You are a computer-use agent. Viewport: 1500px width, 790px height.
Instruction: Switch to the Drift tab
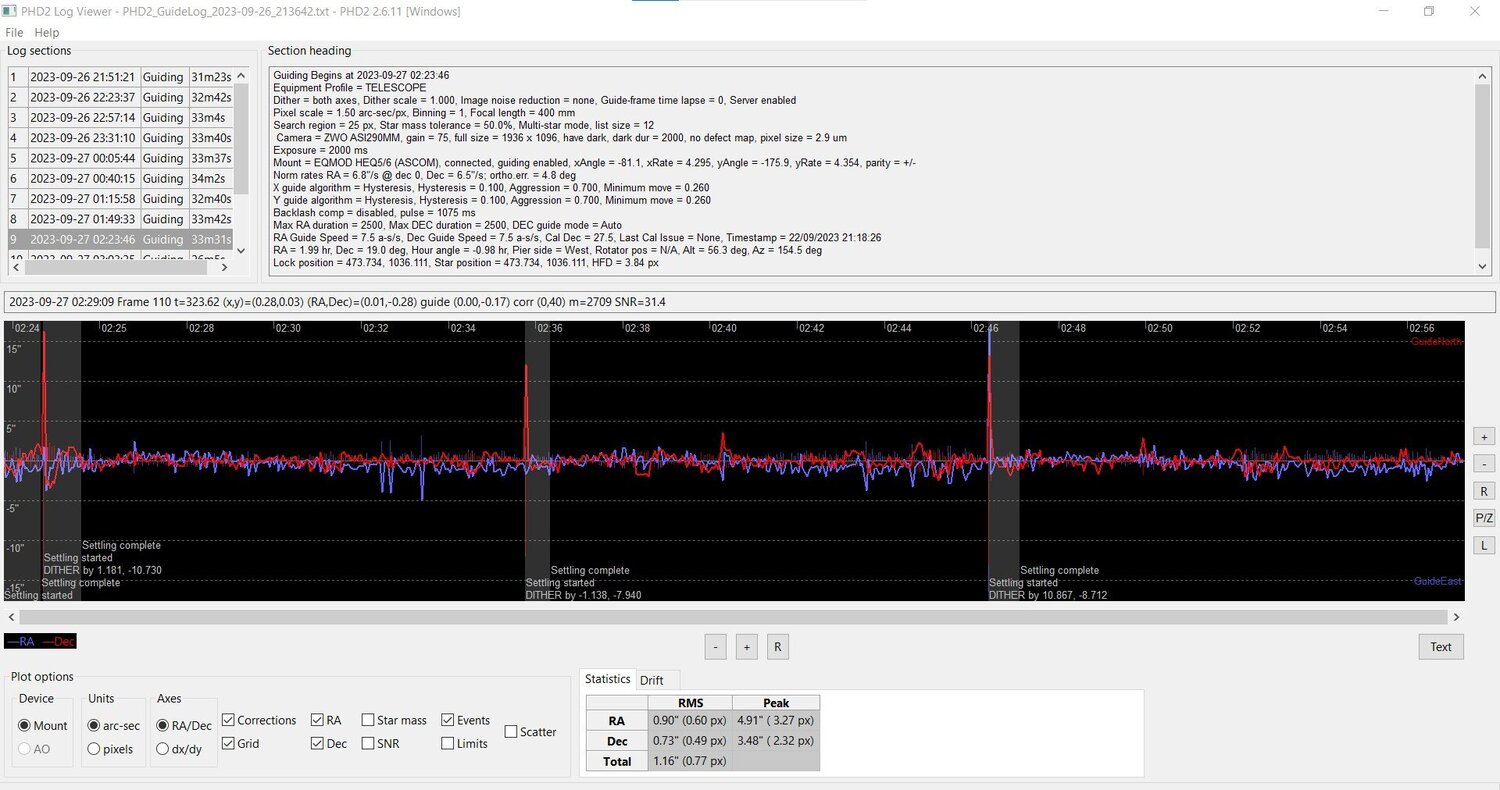pyautogui.click(x=651, y=680)
